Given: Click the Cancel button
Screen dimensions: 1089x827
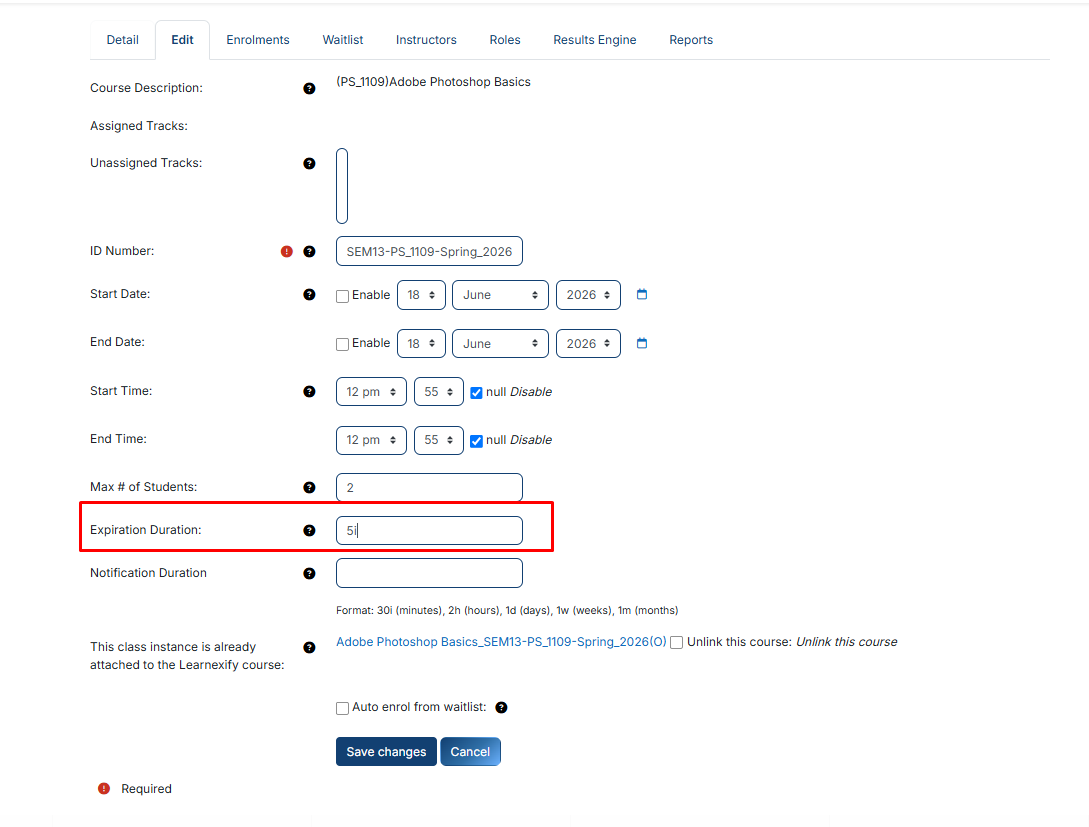Looking at the screenshot, I should click(x=470, y=752).
